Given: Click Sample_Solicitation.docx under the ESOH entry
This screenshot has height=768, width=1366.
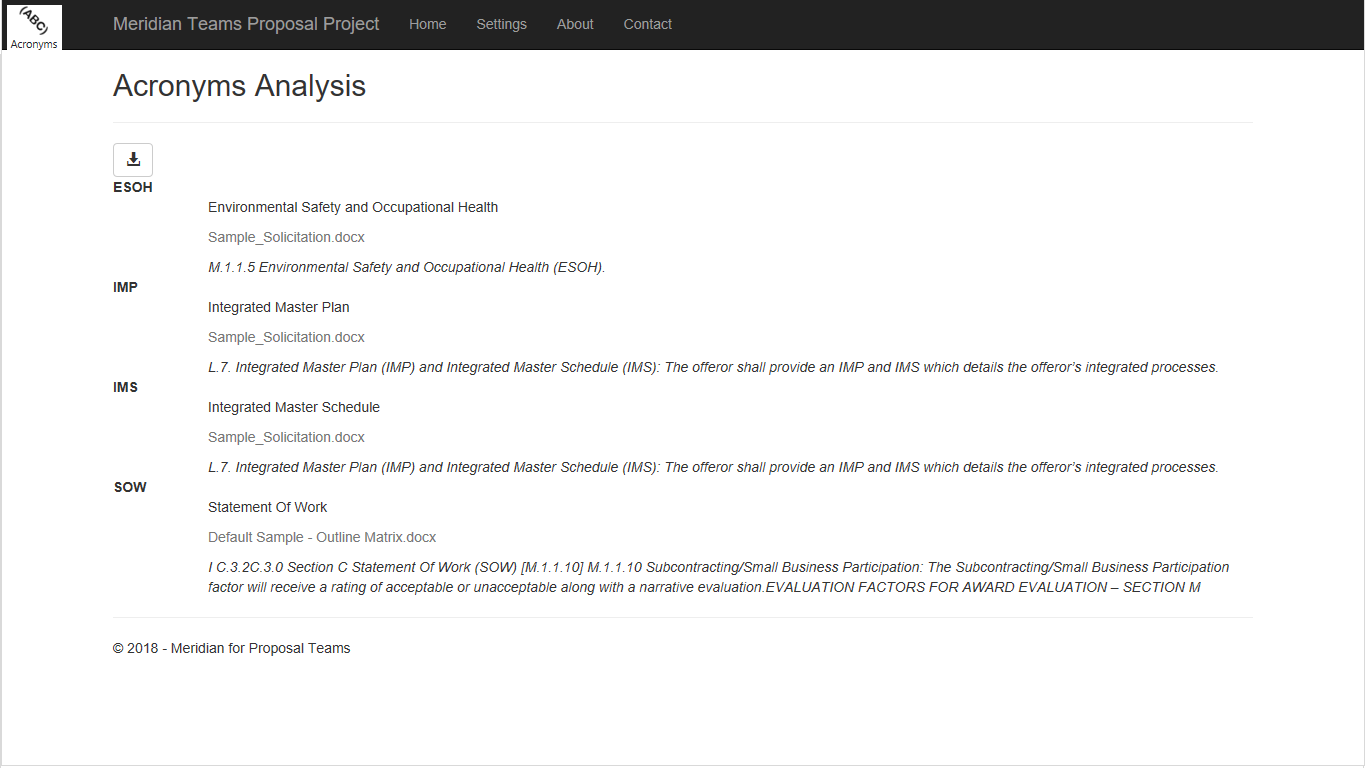Looking at the screenshot, I should [x=286, y=237].
